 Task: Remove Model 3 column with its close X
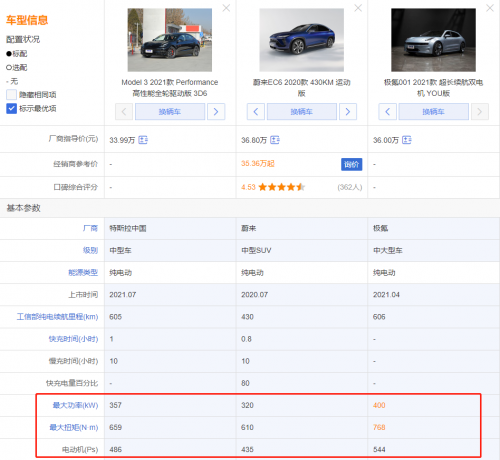pos(226,8)
